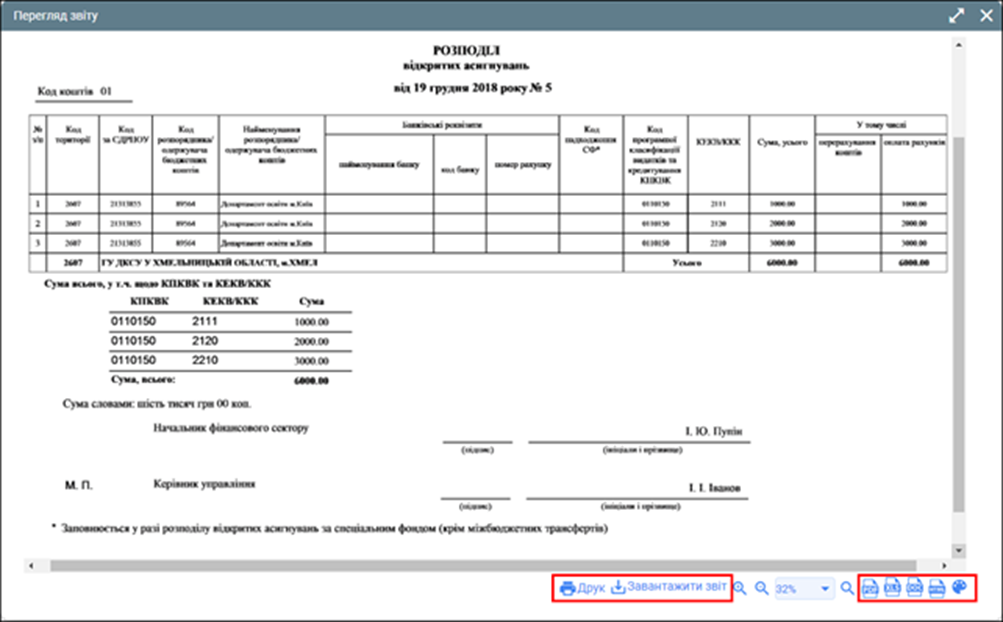Close the Перегляд звіту dialog
The image size is (1003, 622).
click(984, 16)
